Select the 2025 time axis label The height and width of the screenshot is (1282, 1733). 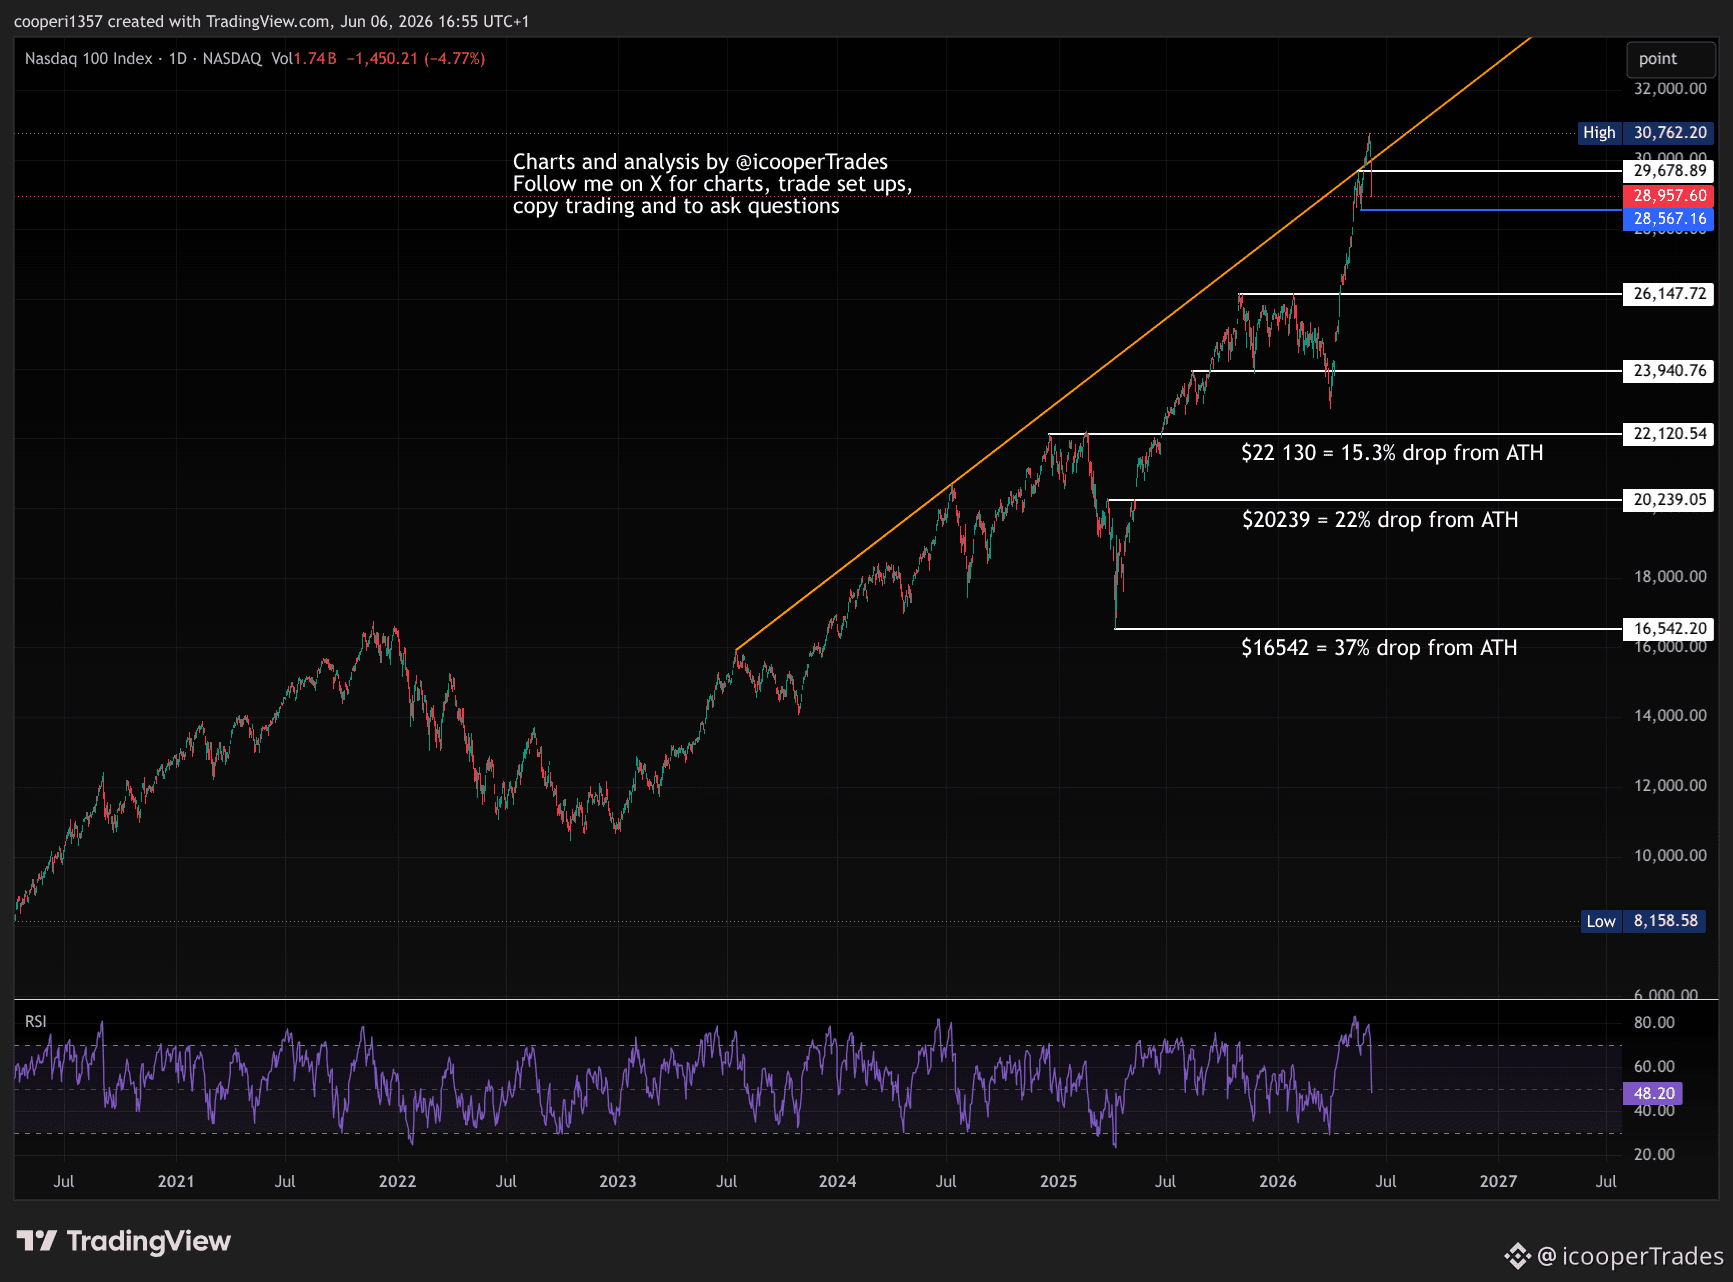(1059, 1181)
